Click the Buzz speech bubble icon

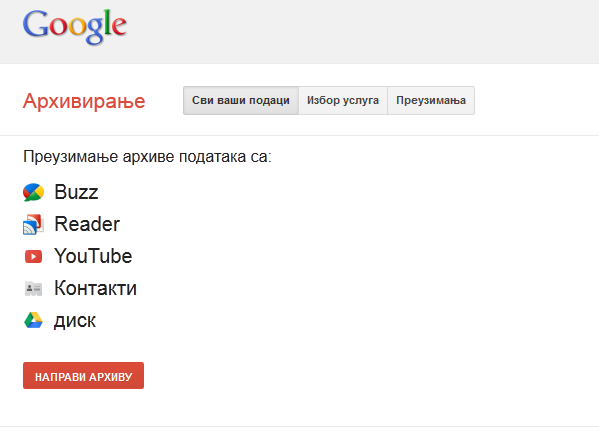pyautogui.click(x=34, y=192)
